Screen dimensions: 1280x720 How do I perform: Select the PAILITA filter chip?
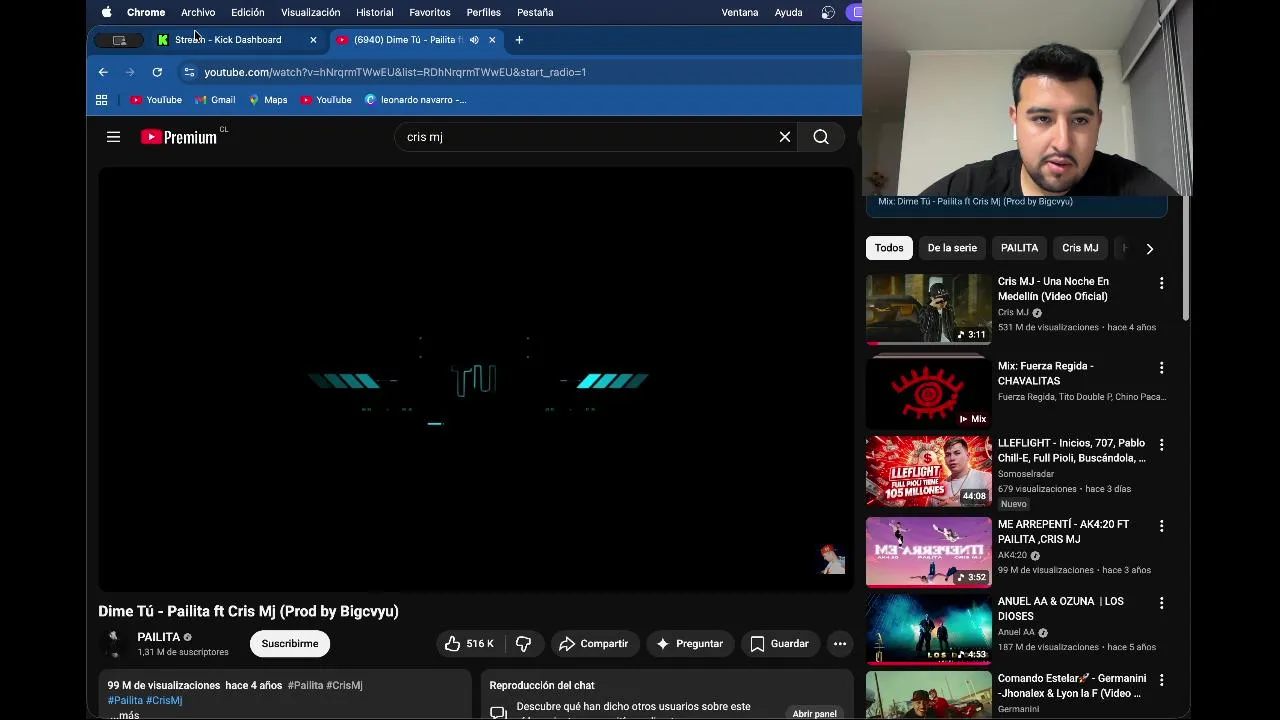pyautogui.click(x=1020, y=248)
